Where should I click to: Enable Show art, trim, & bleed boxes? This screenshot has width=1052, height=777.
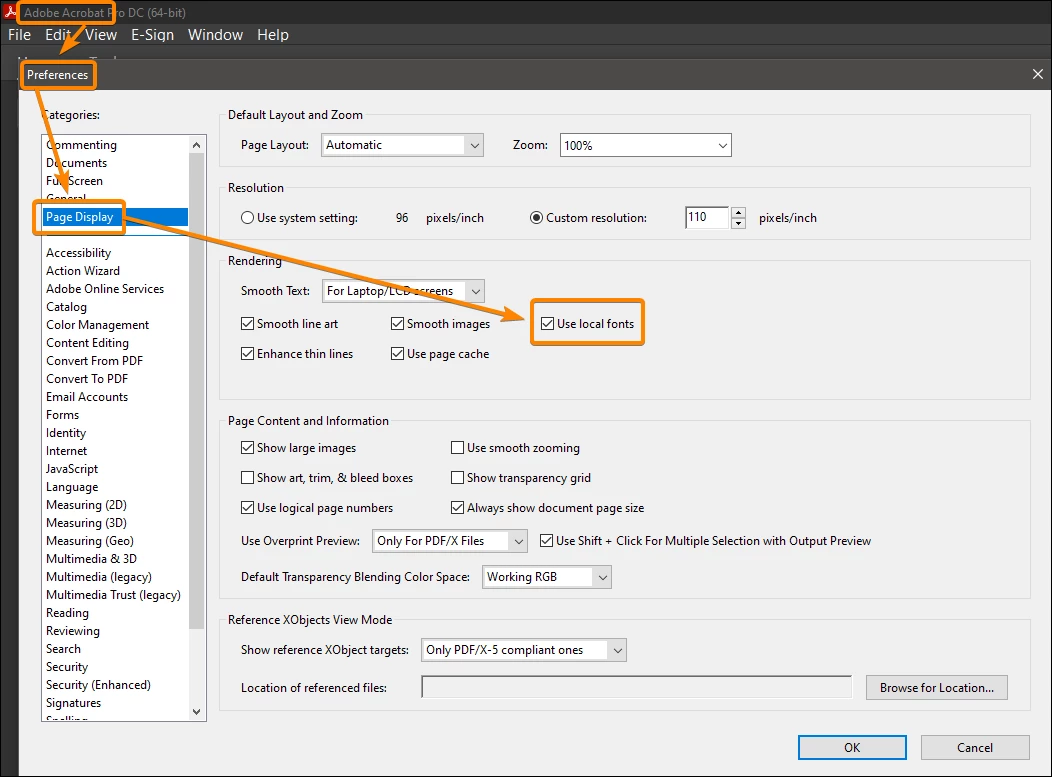click(x=248, y=478)
